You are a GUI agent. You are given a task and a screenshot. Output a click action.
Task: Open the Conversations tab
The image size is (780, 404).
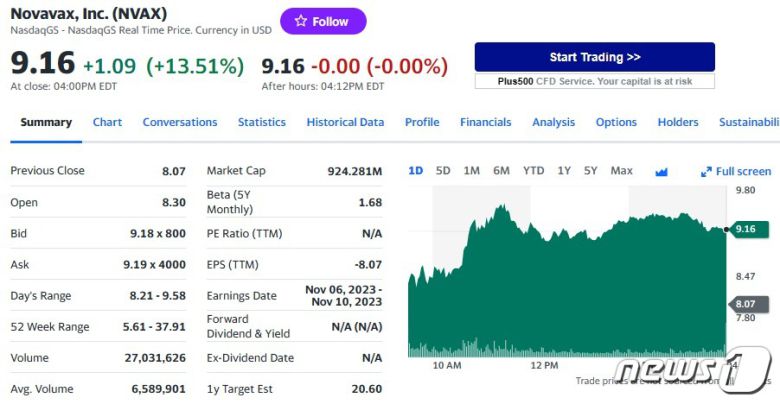click(179, 122)
